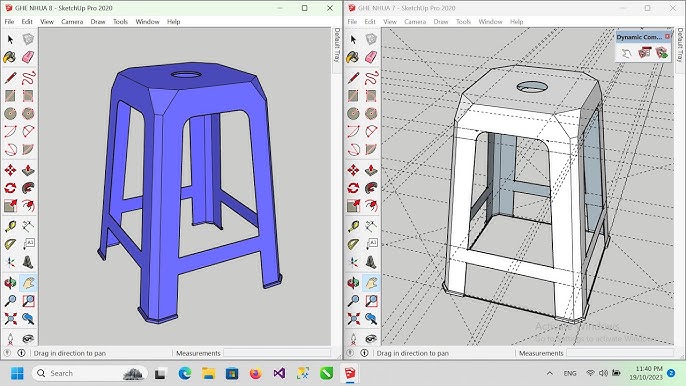Screen dimensions: 686x386
Task: Click Zoom Extents in GHE NHUA 7 window
Action: 354,318
